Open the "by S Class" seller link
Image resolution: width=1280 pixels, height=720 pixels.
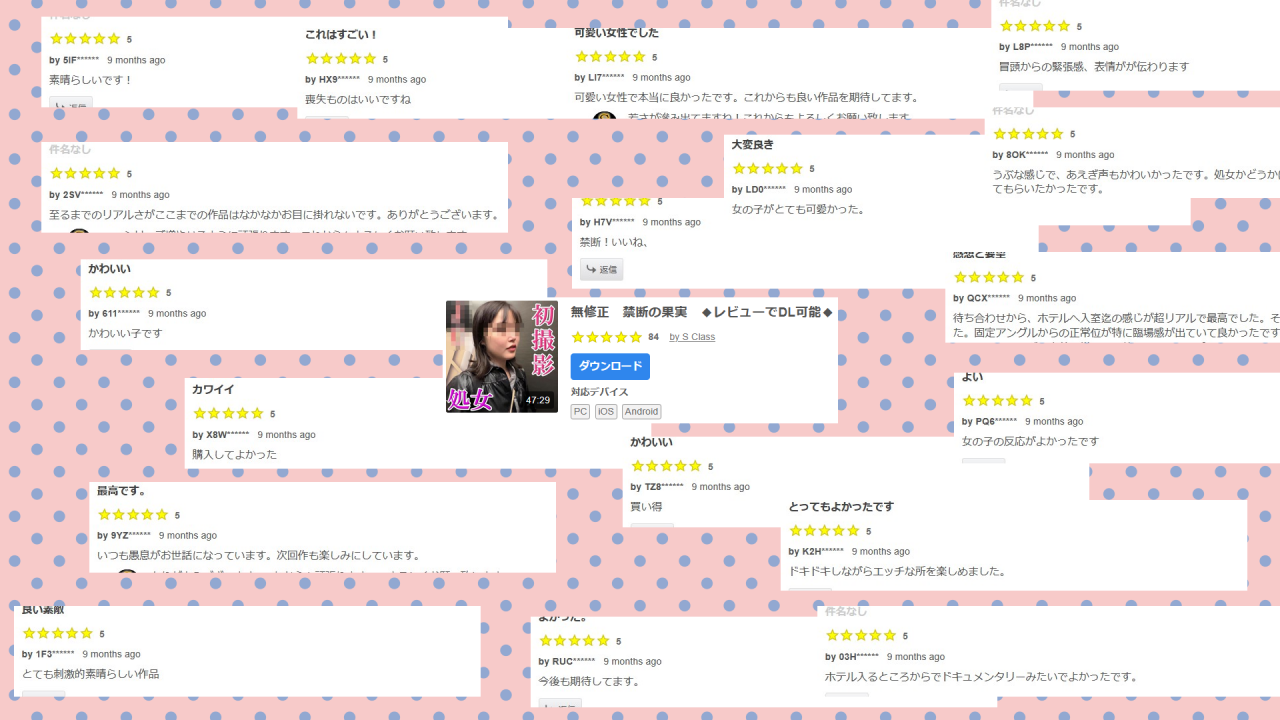pyautogui.click(x=692, y=337)
